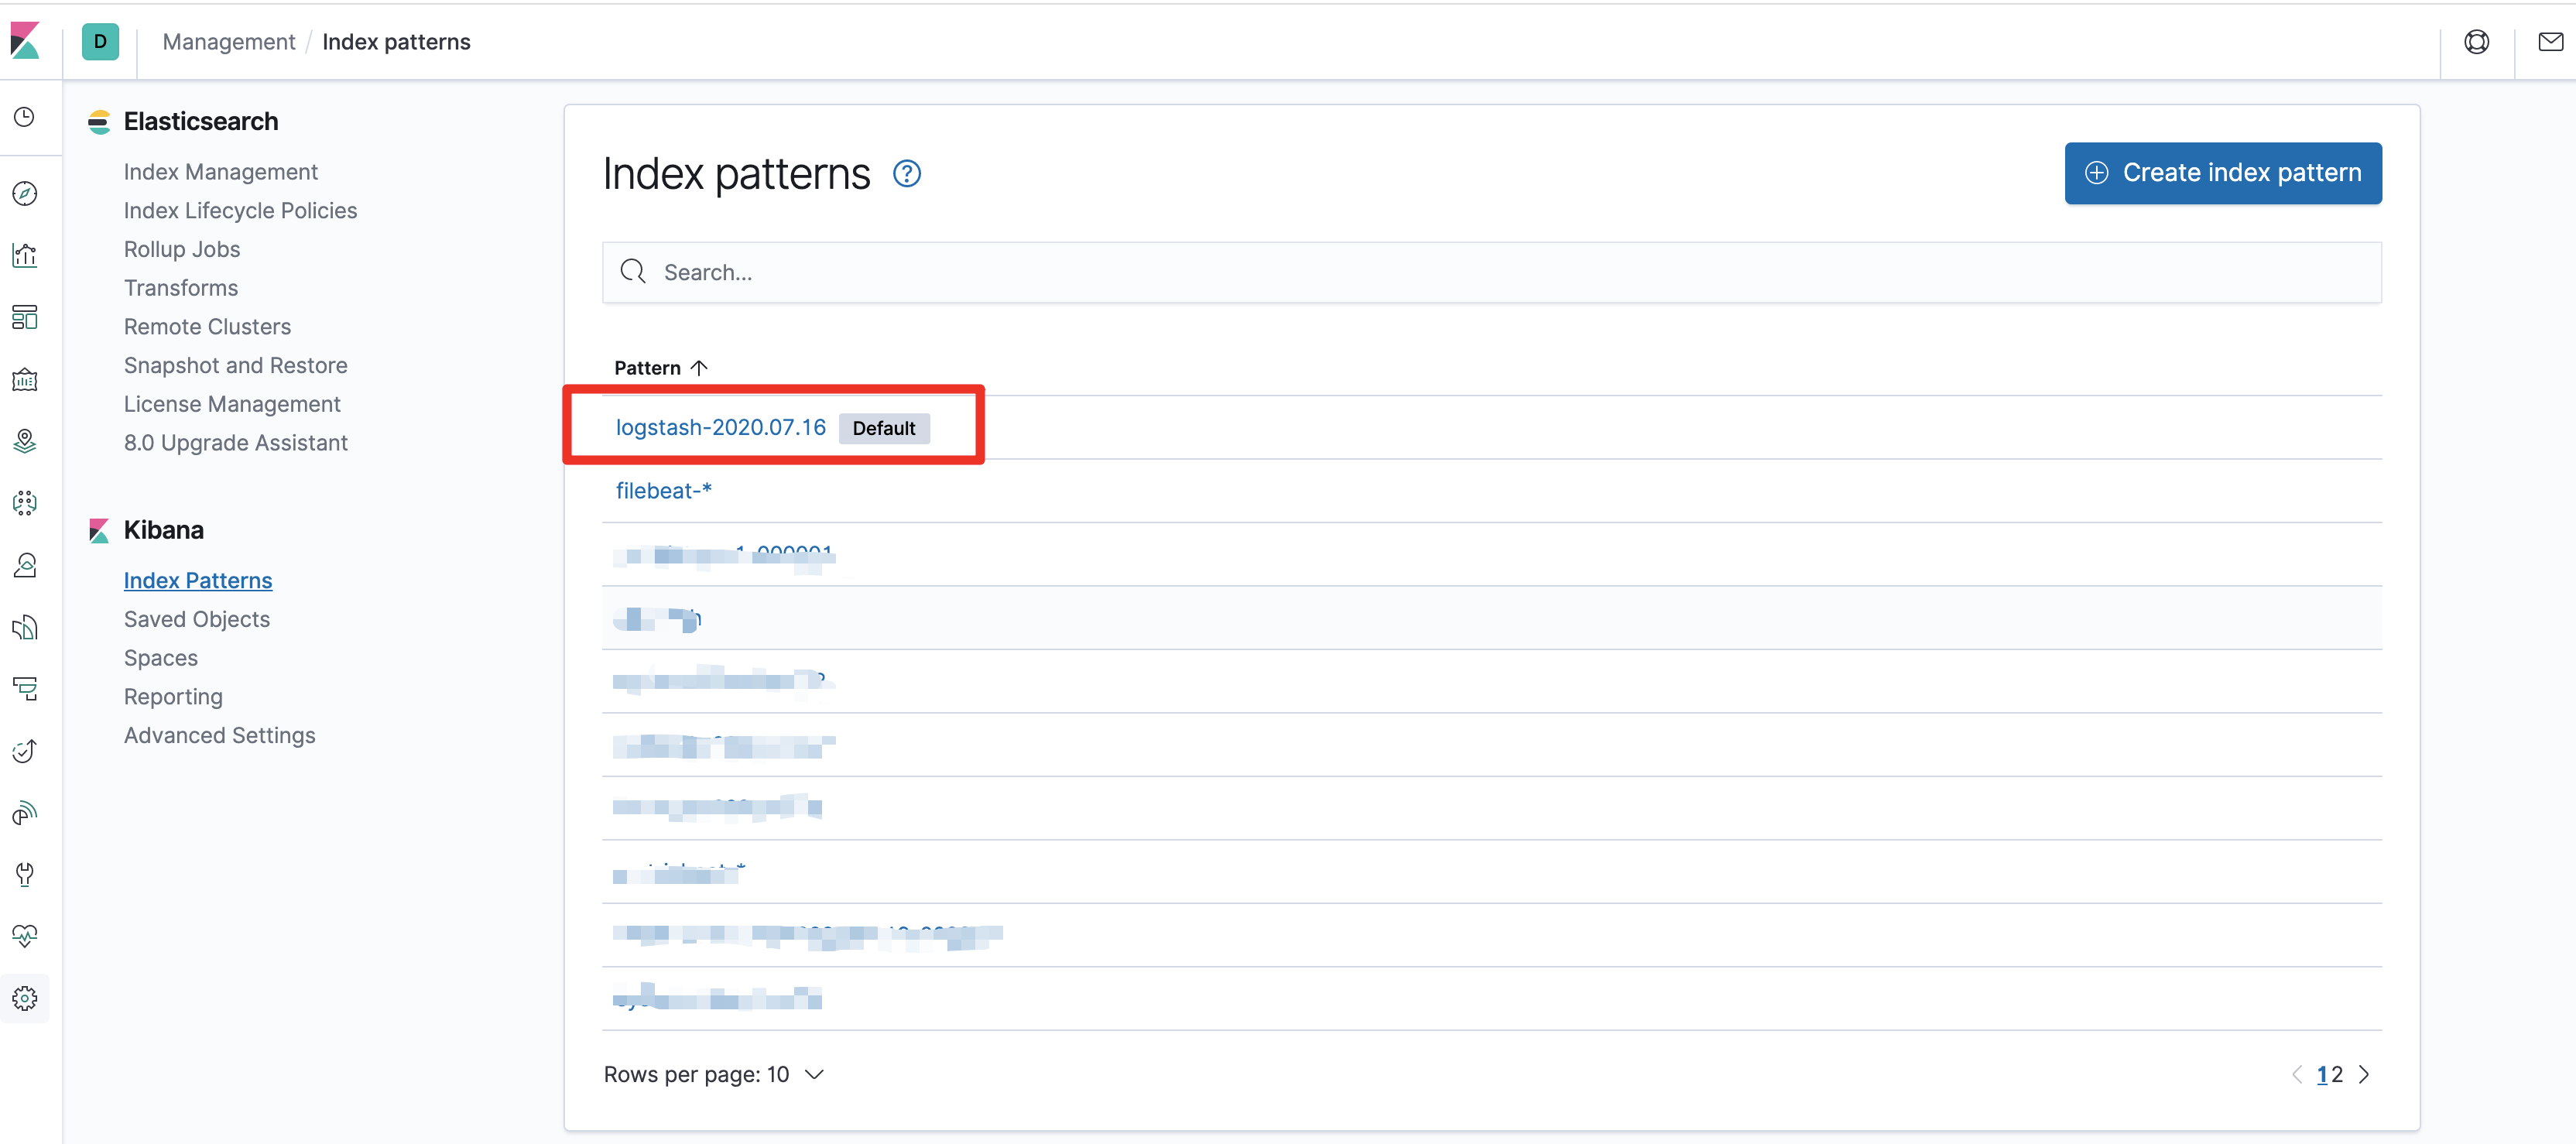Select Index Patterns under Kibana
This screenshot has height=1144, width=2576.
click(x=198, y=581)
